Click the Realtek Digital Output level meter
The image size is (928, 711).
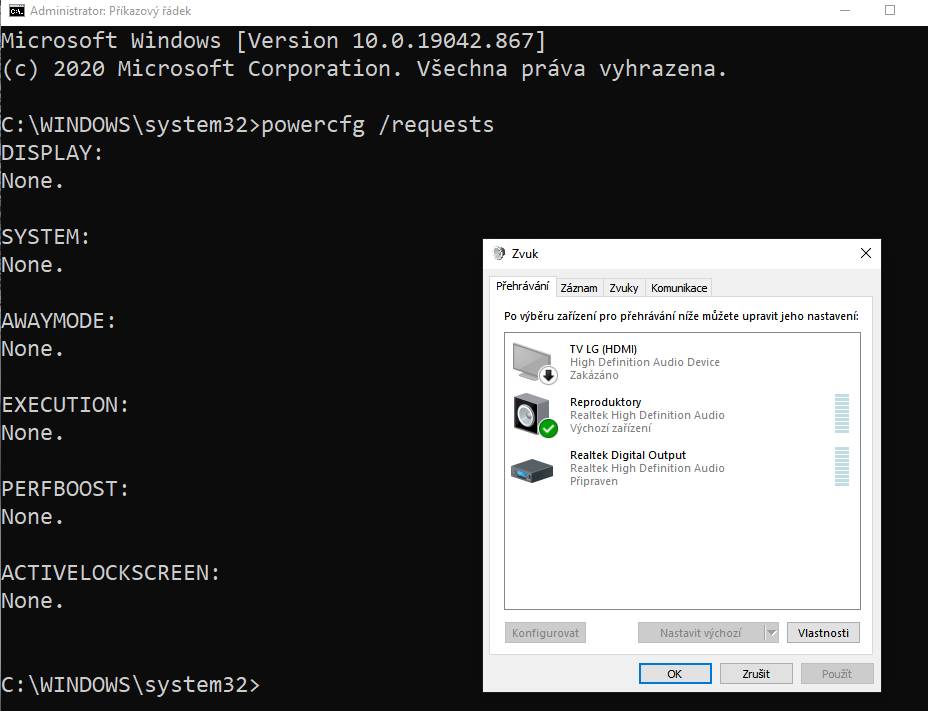coord(842,467)
